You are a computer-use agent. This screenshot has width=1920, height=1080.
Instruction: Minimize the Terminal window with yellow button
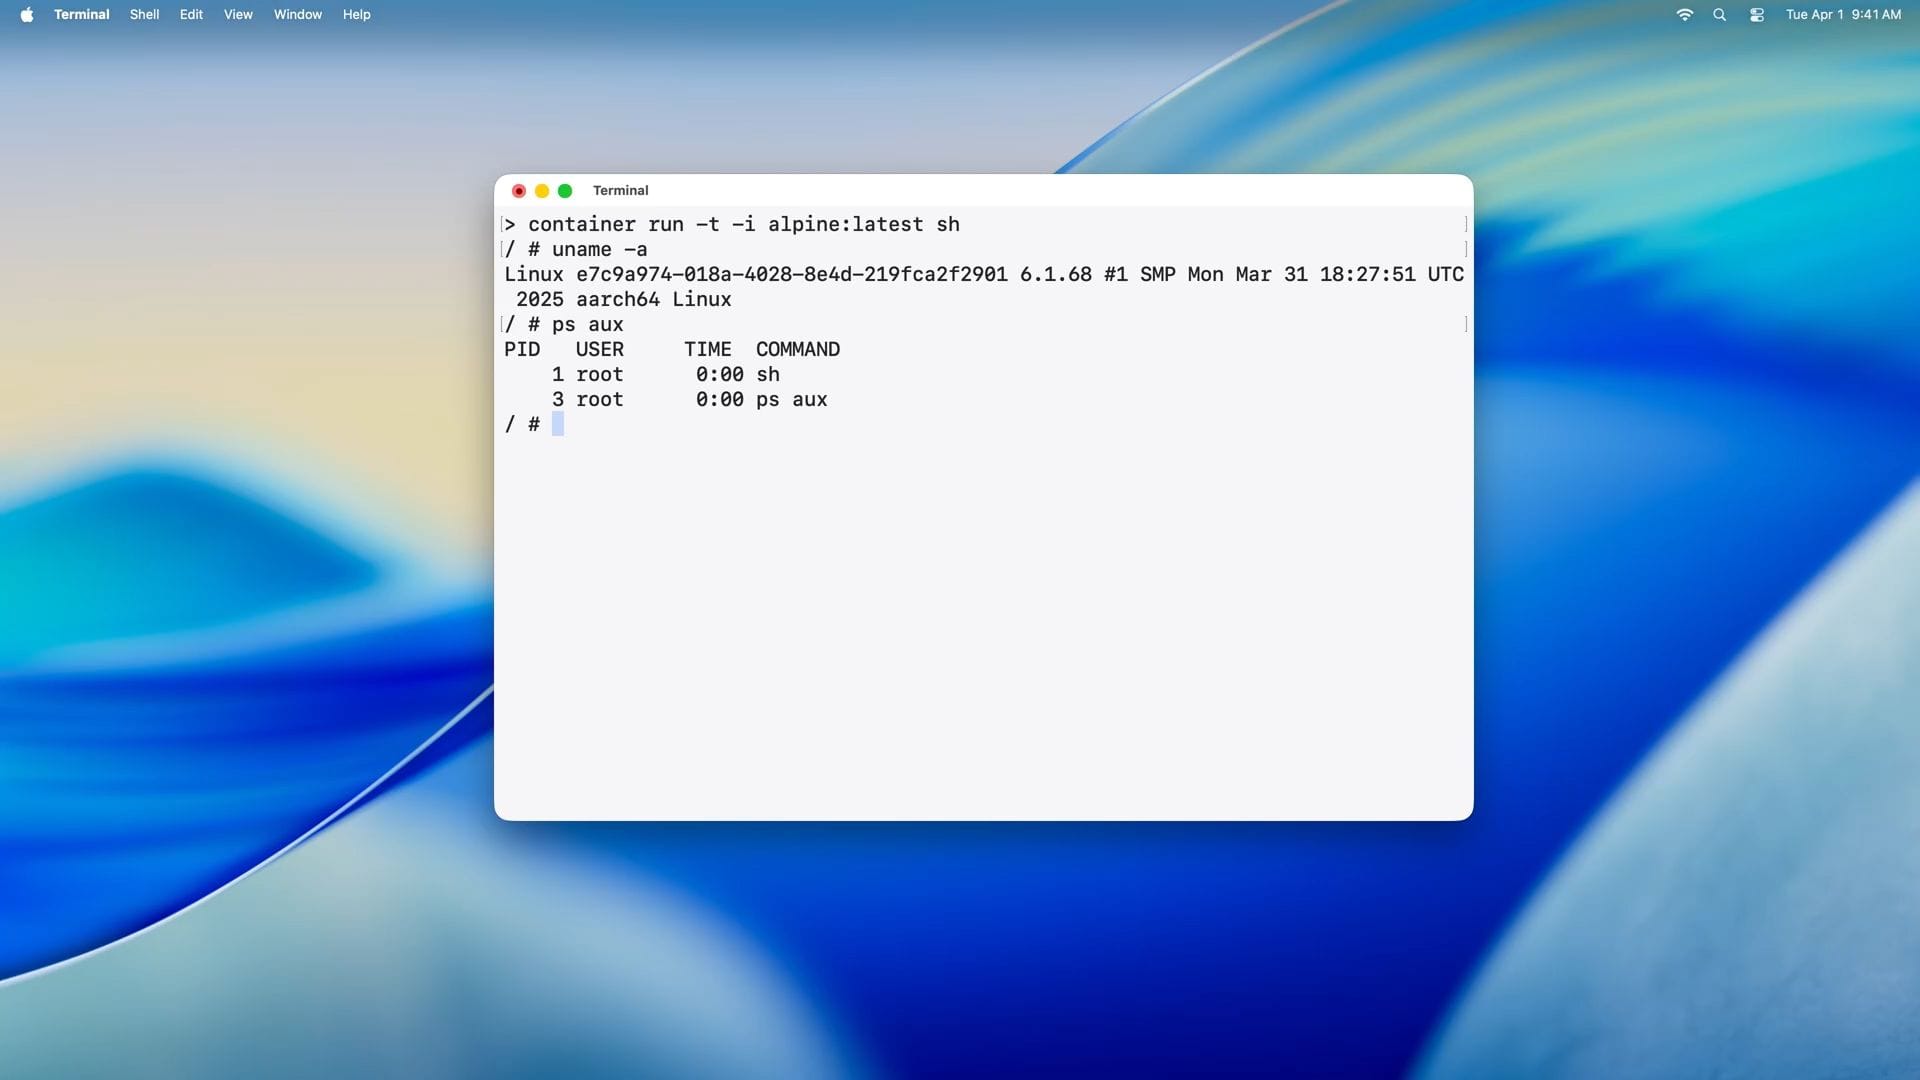click(542, 190)
